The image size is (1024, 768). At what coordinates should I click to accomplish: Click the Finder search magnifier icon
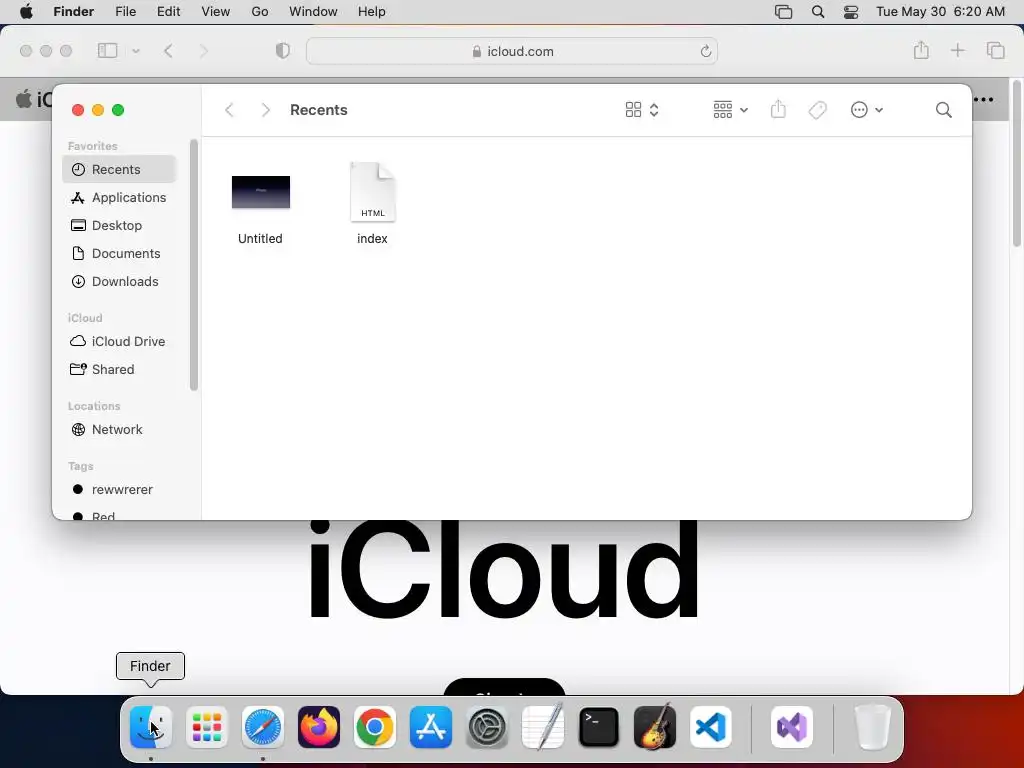[944, 110]
